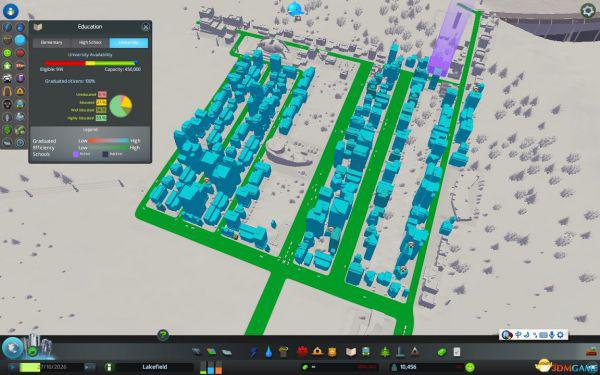Open the game settings gear menu

point(588,10)
